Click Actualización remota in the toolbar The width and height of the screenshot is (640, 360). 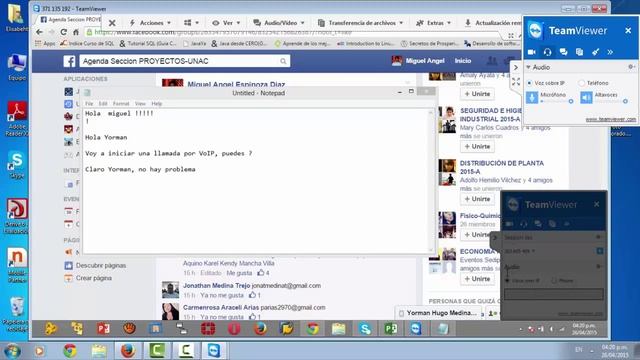493,23
